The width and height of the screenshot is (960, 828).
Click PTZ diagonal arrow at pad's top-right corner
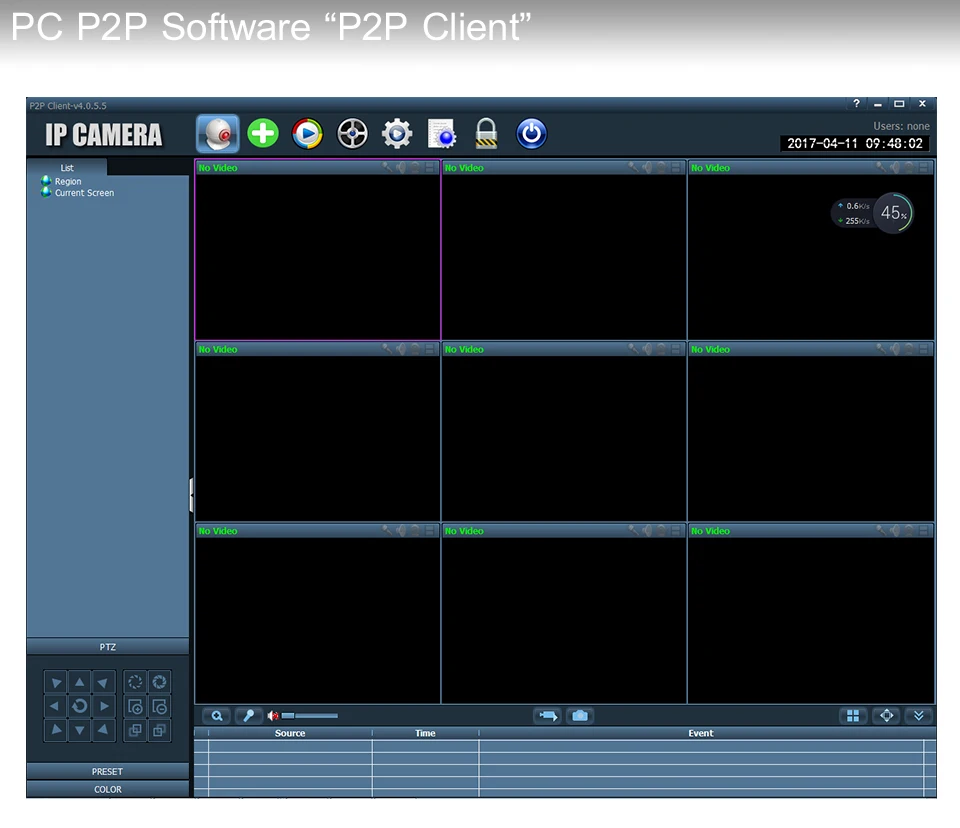[x=104, y=682]
